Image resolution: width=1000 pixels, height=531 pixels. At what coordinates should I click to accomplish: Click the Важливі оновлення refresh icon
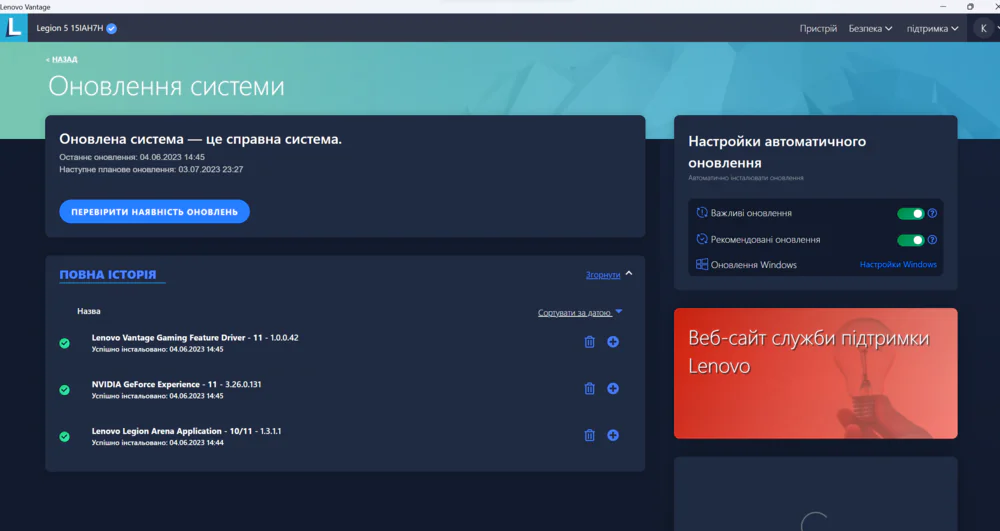click(702, 213)
